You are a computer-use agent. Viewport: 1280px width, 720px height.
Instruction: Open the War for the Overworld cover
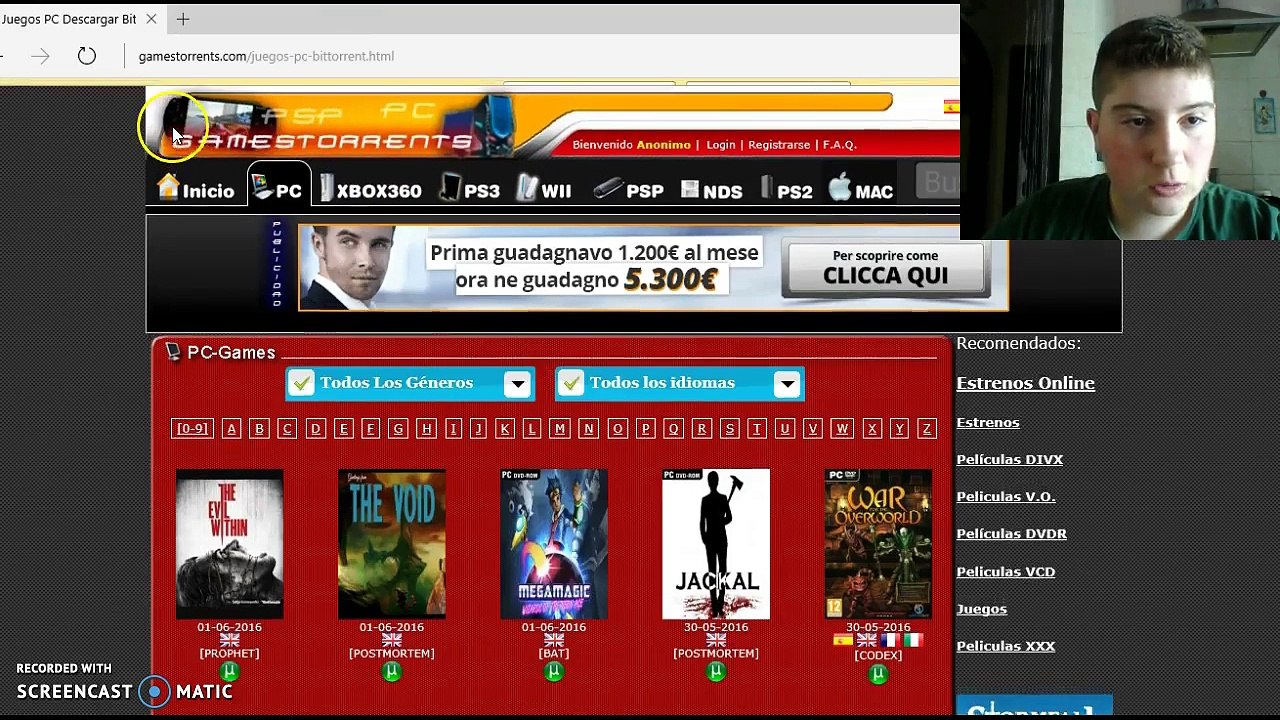point(878,544)
